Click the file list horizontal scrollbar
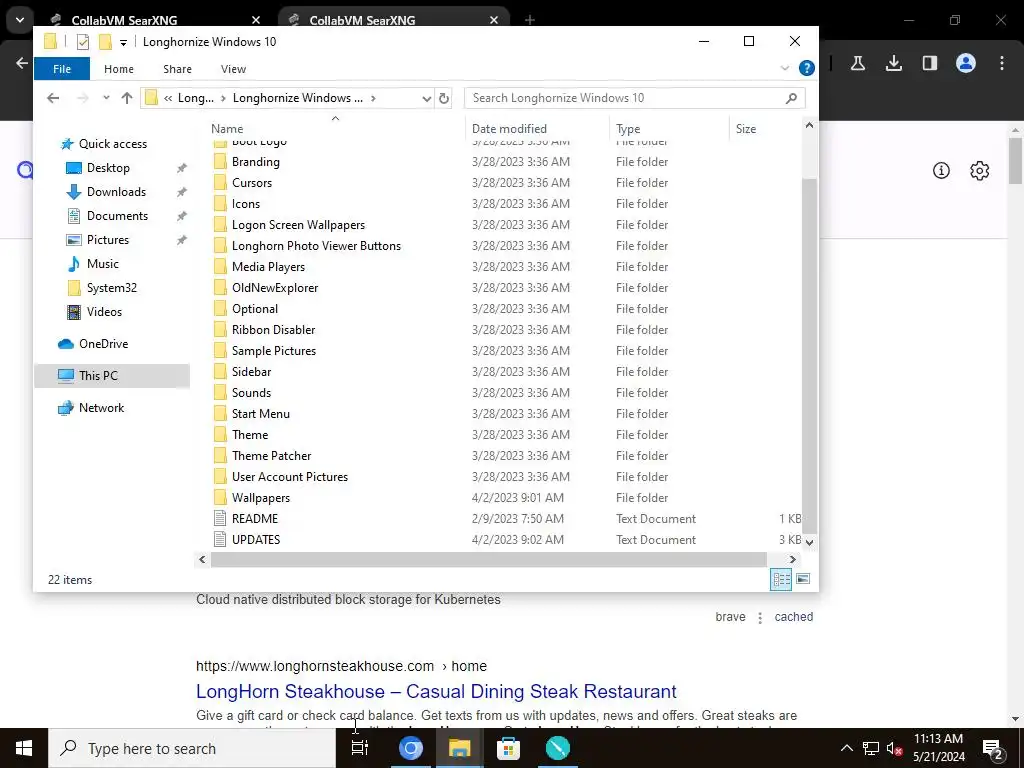This screenshot has height=768, width=1024. pyautogui.click(x=488, y=560)
